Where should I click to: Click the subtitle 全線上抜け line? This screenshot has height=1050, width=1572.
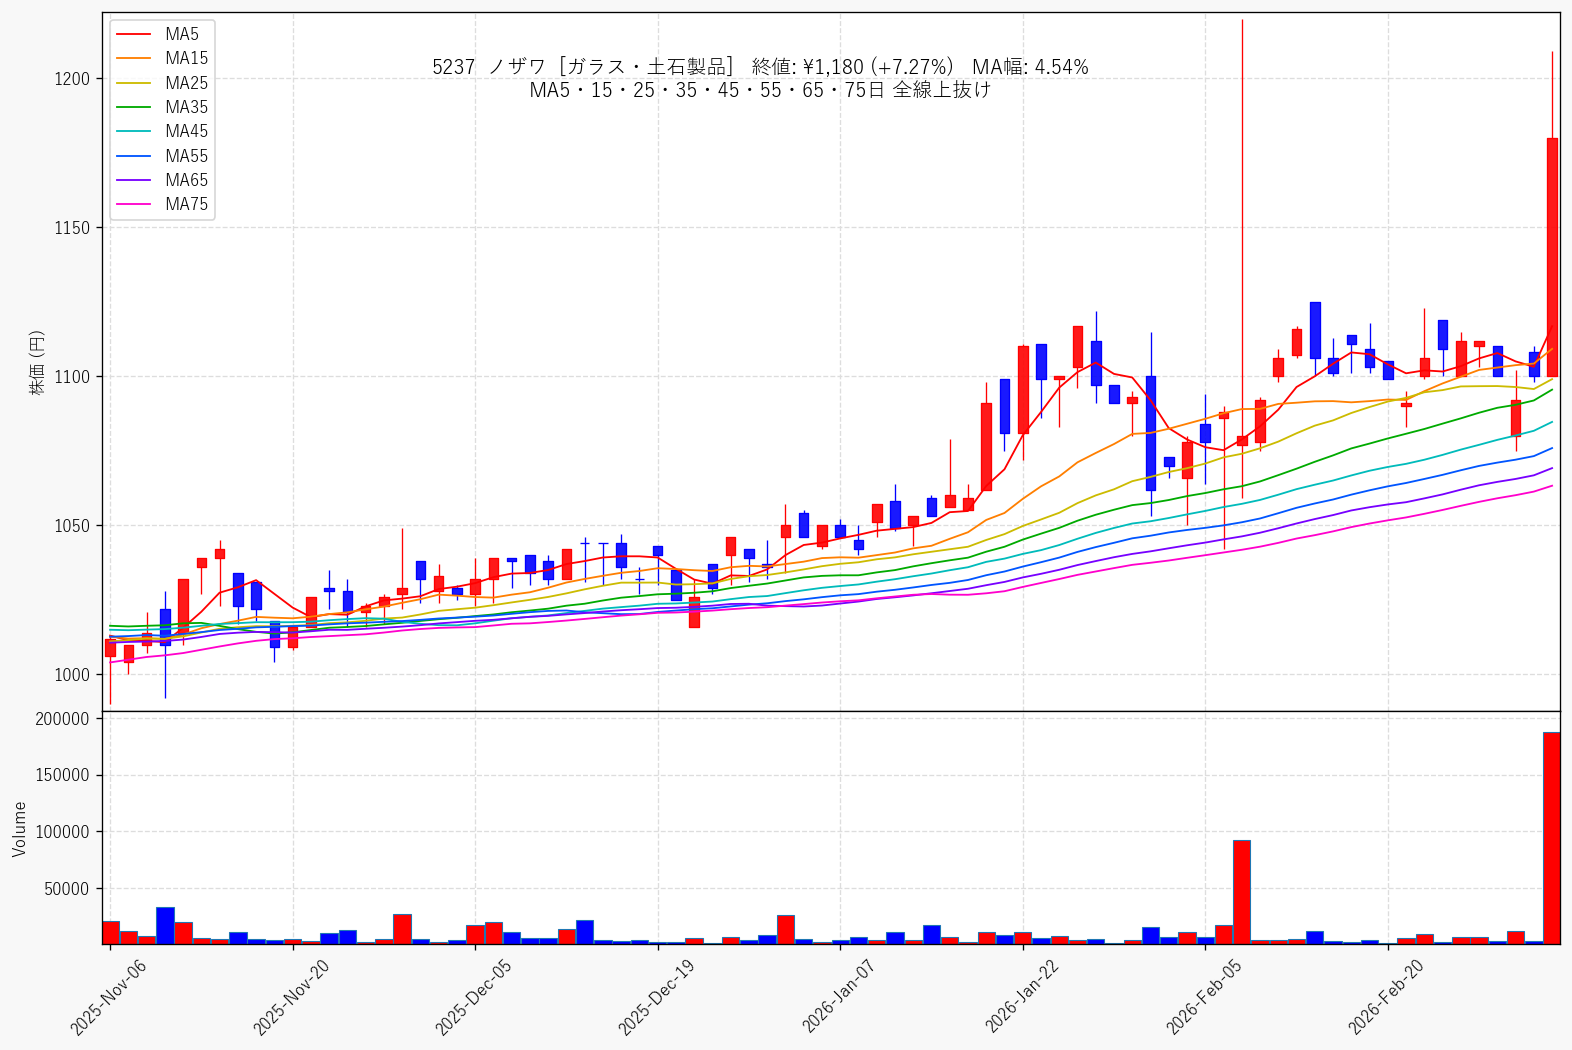pyautogui.click(x=760, y=90)
